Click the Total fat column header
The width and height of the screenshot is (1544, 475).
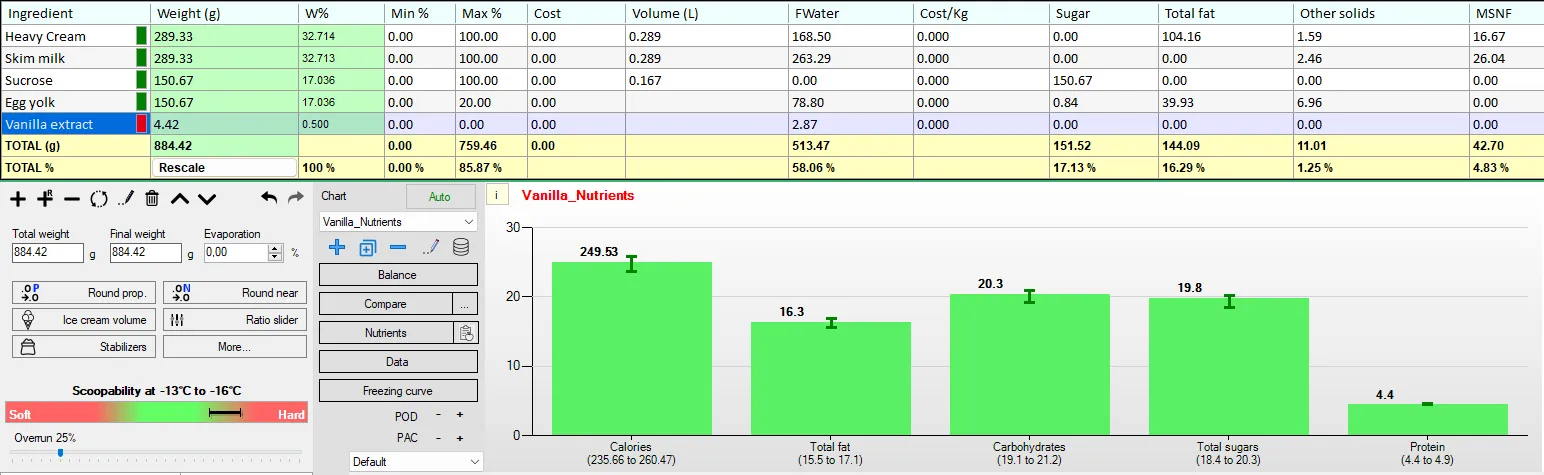[x=1225, y=13]
